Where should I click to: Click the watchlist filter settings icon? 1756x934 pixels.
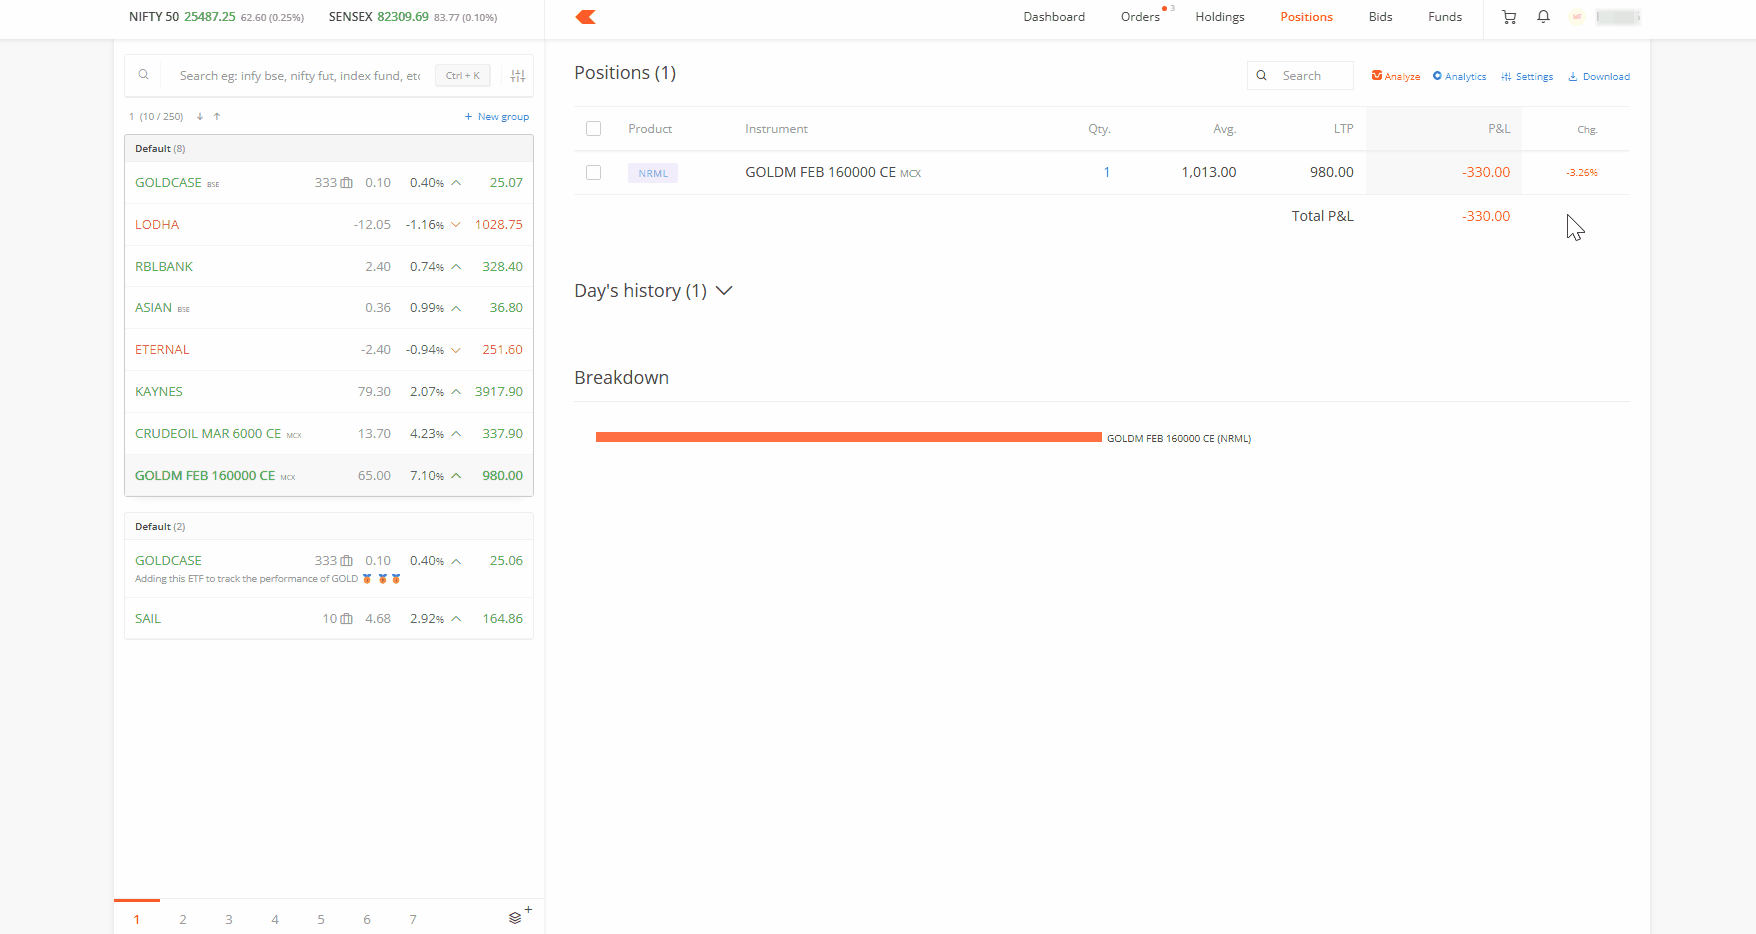518,76
